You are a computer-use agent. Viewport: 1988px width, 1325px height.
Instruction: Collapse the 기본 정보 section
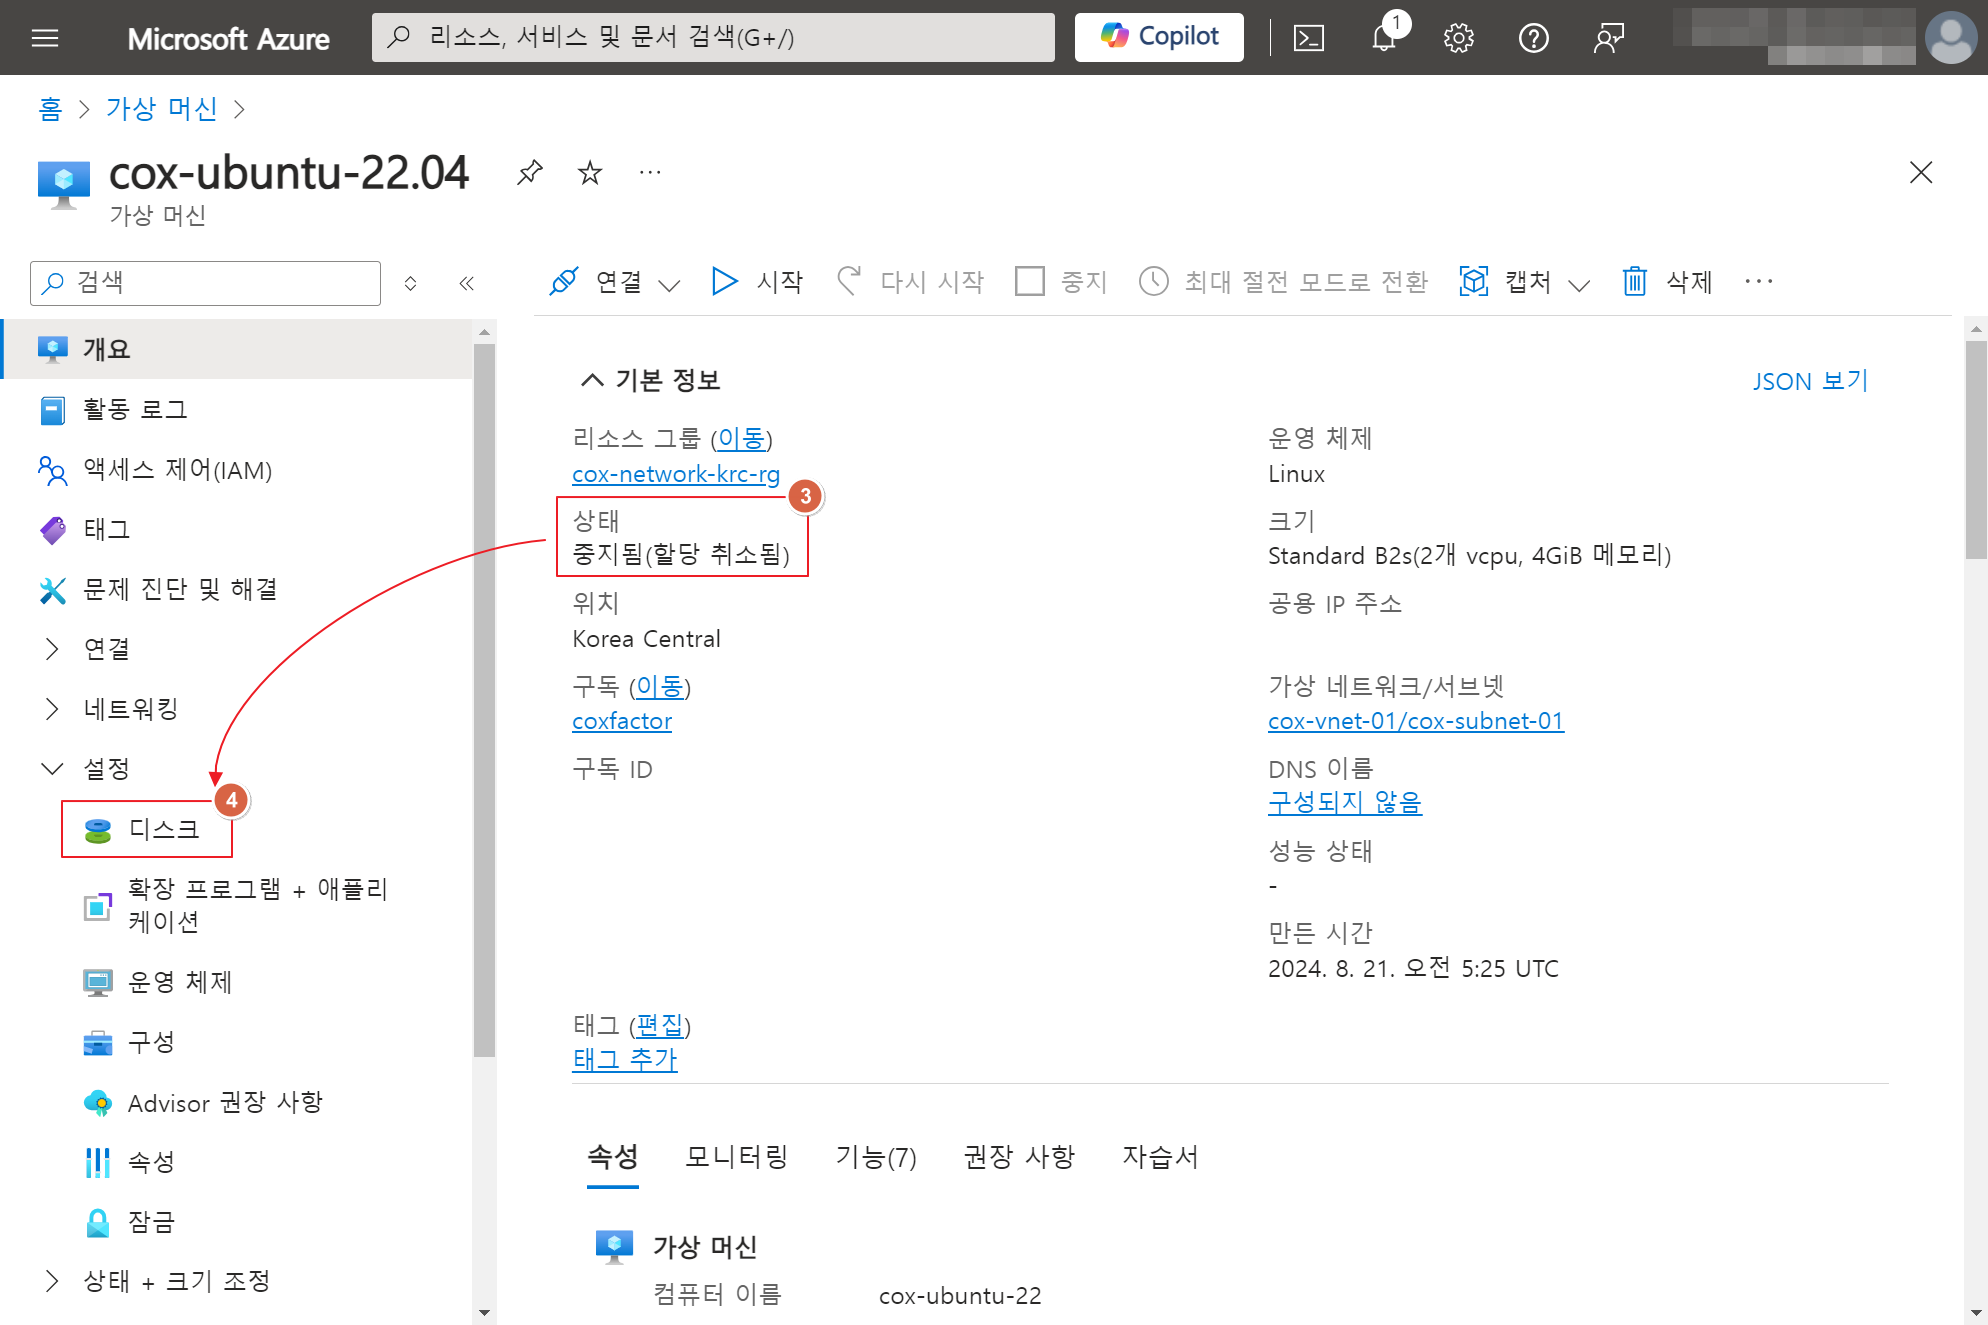click(x=592, y=380)
